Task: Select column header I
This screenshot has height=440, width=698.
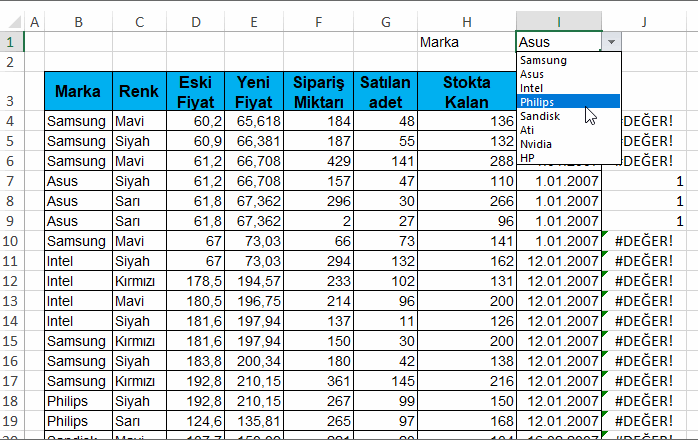Action: (x=559, y=22)
